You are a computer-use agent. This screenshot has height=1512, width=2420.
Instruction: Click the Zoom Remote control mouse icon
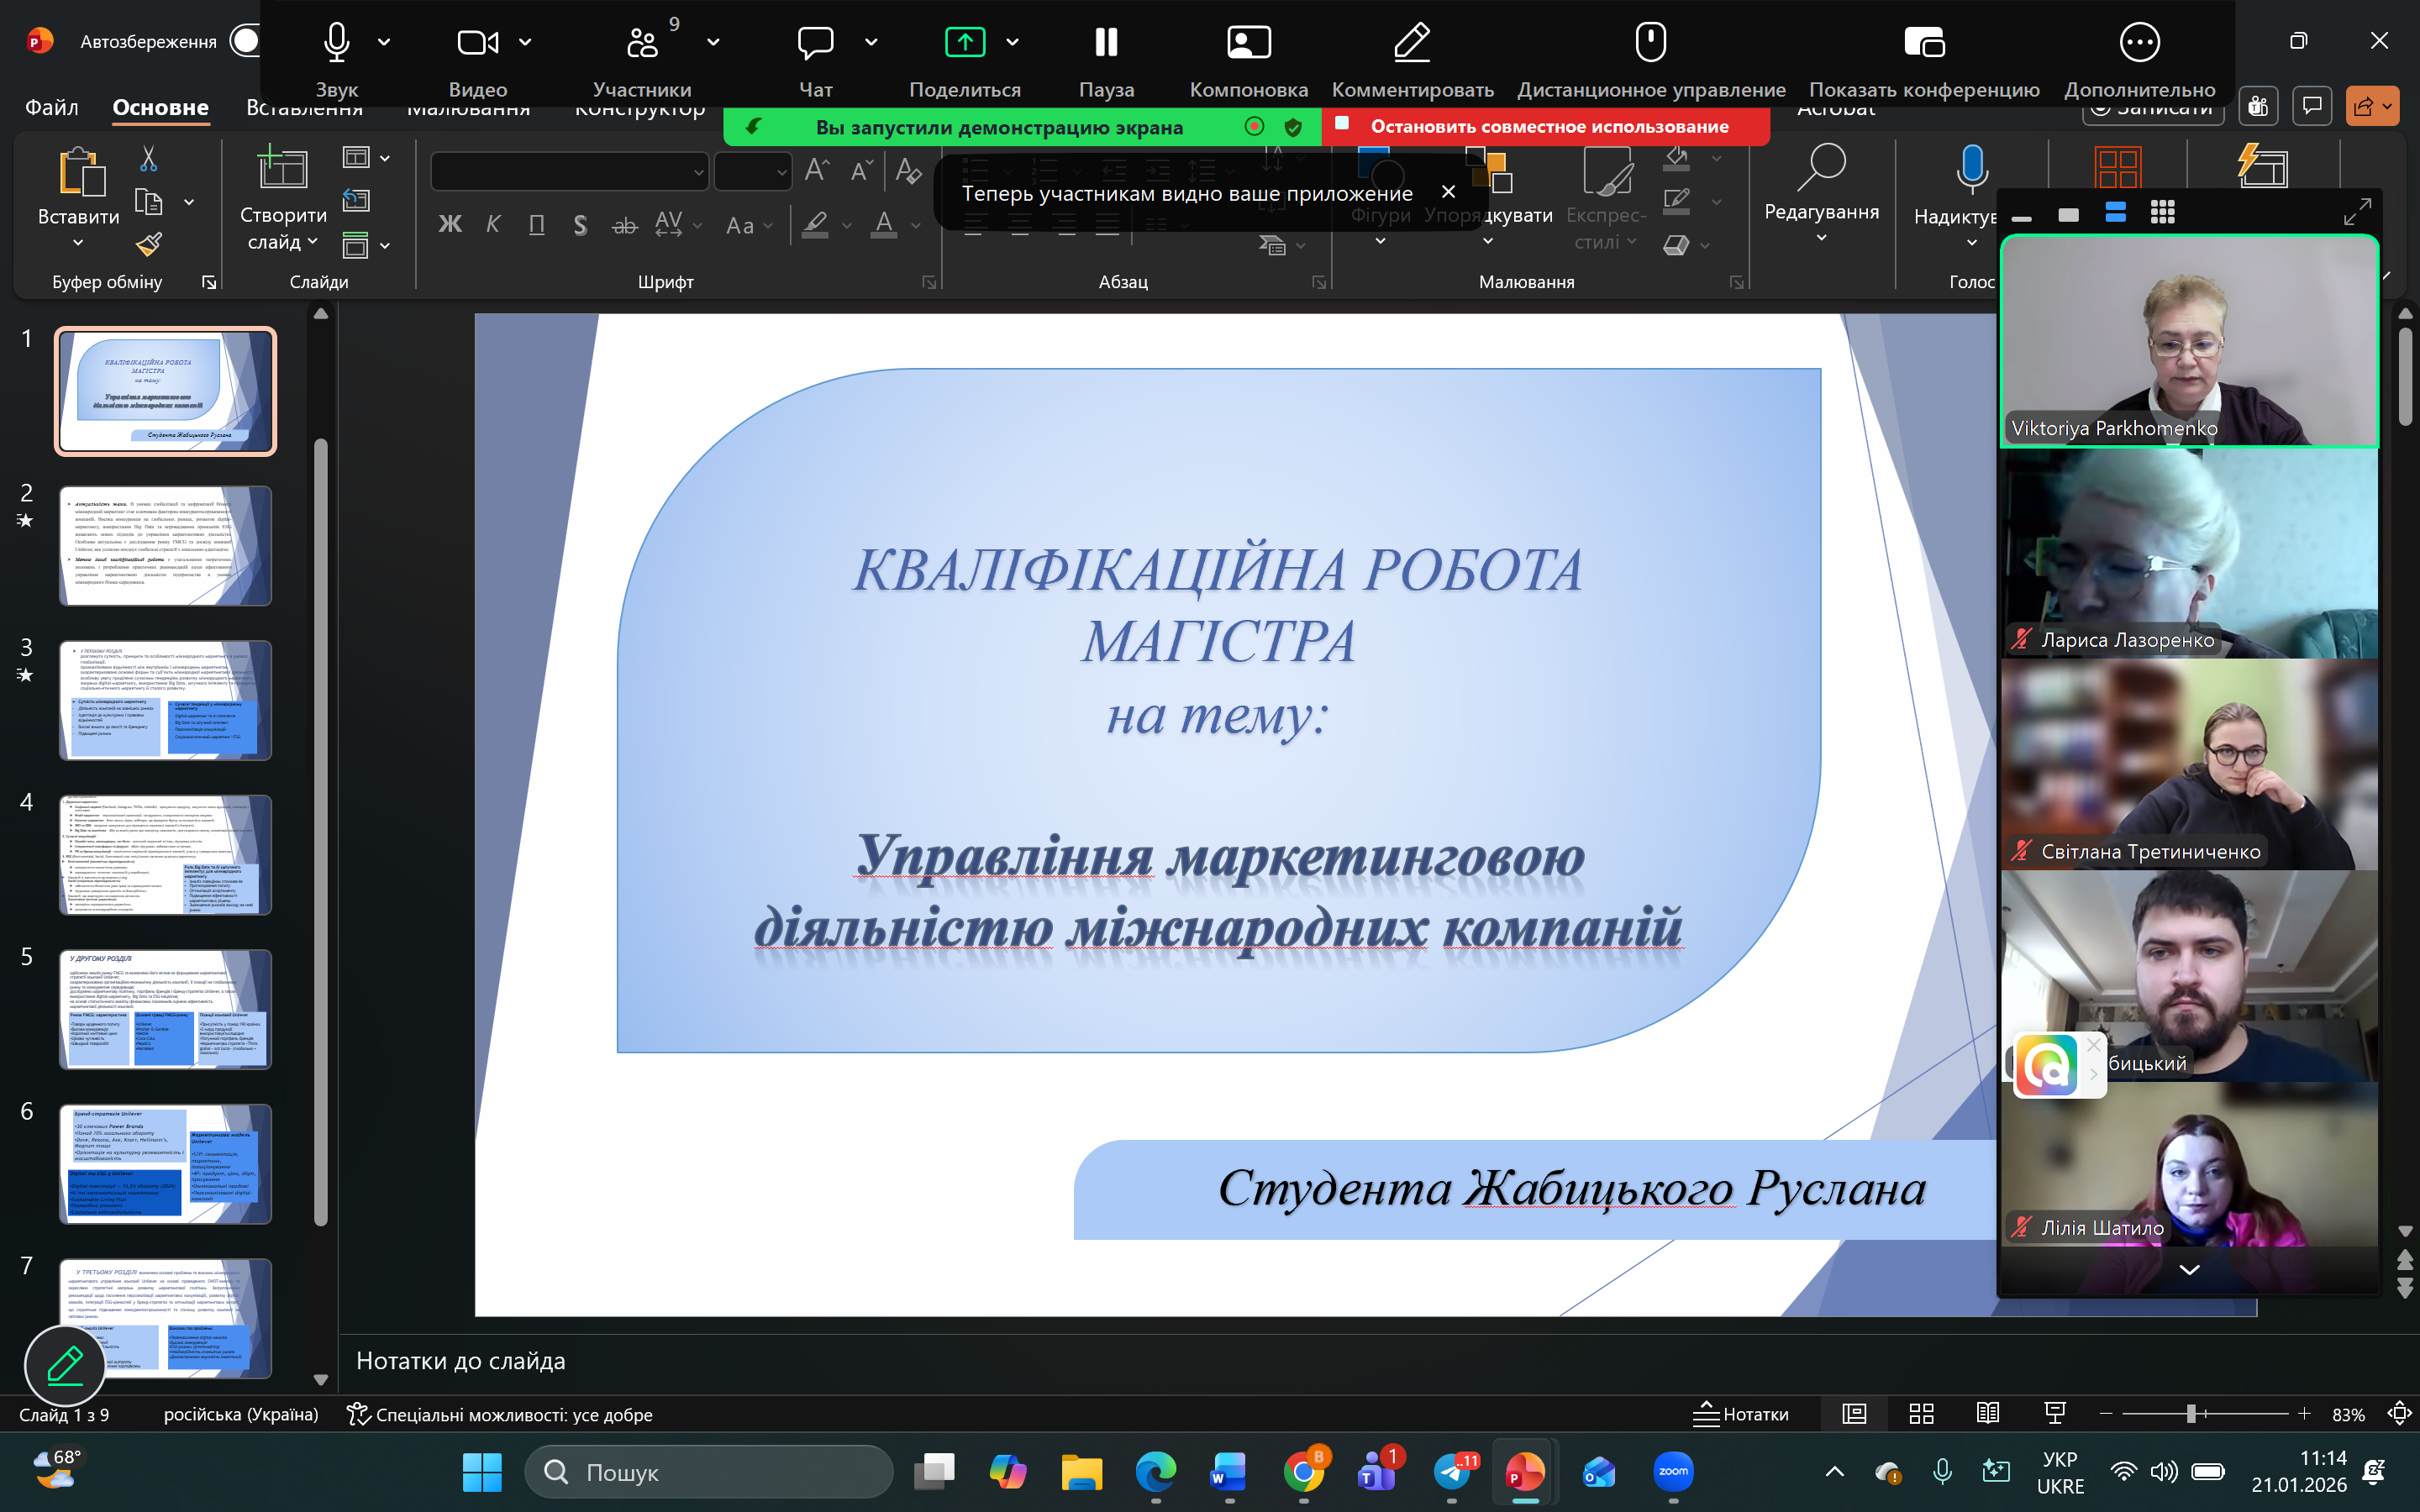(x=1650, y=42)
